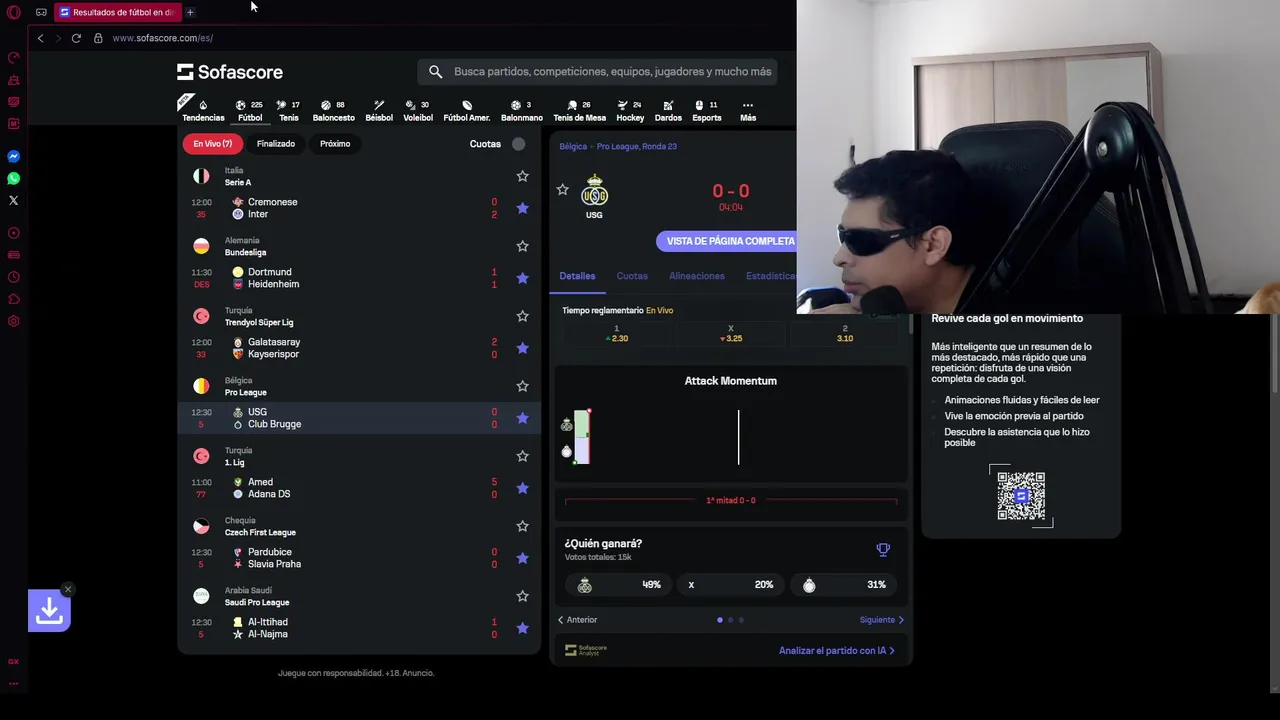Select the Hockey sport category
1280x720 pixels.
(630, 110)
